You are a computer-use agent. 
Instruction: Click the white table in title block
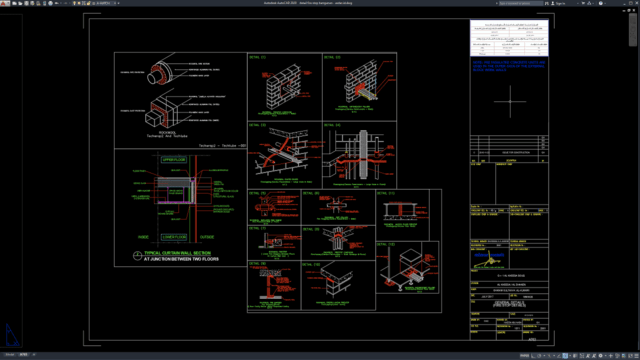click(x=509, y=38)
